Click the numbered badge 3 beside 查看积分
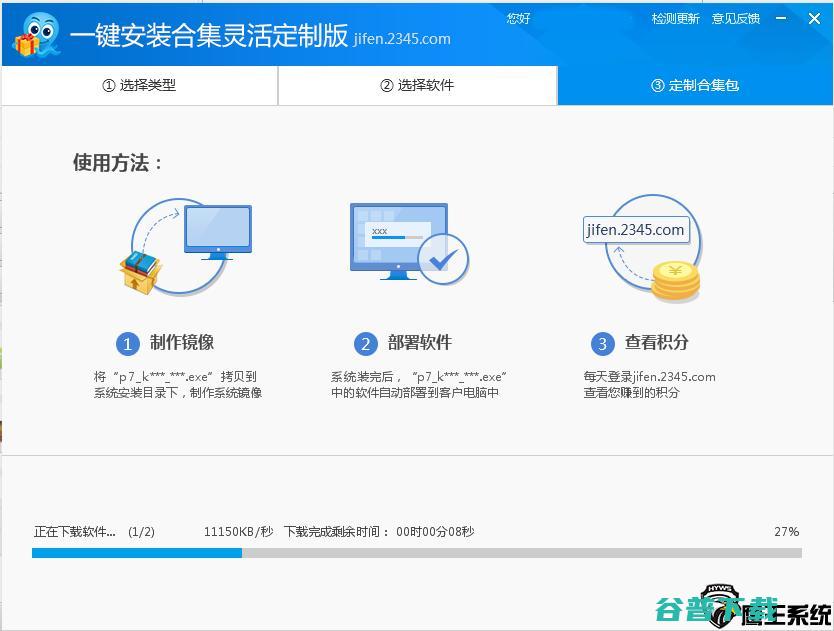The image size is (834, 631). [602, 343]
